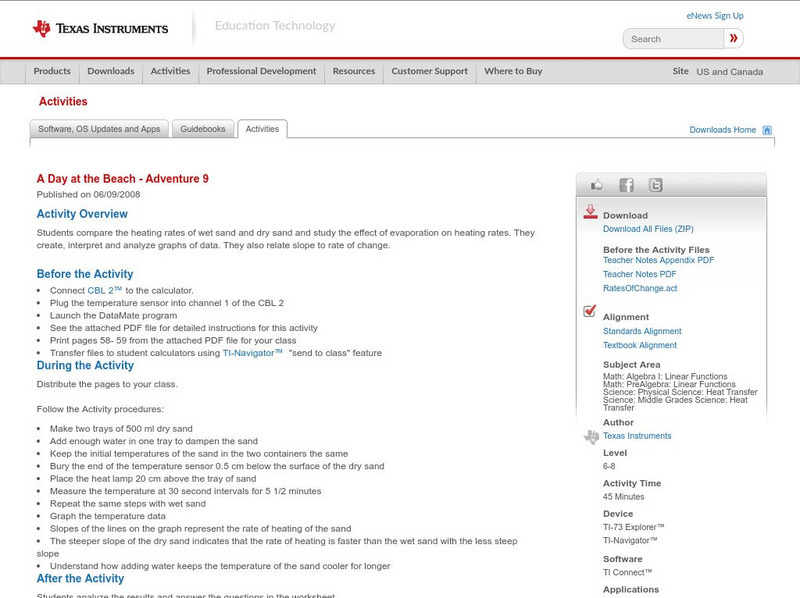
Task: Follow the TI-Navigator product link
Action: [x=253, y=353]
